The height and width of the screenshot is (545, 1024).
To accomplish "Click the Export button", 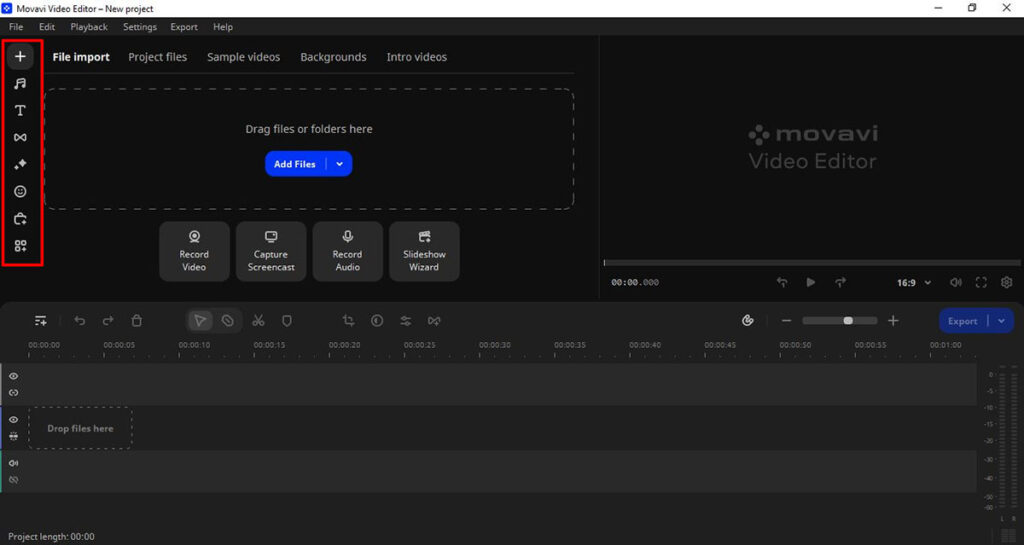I will (x=963, y=321).
